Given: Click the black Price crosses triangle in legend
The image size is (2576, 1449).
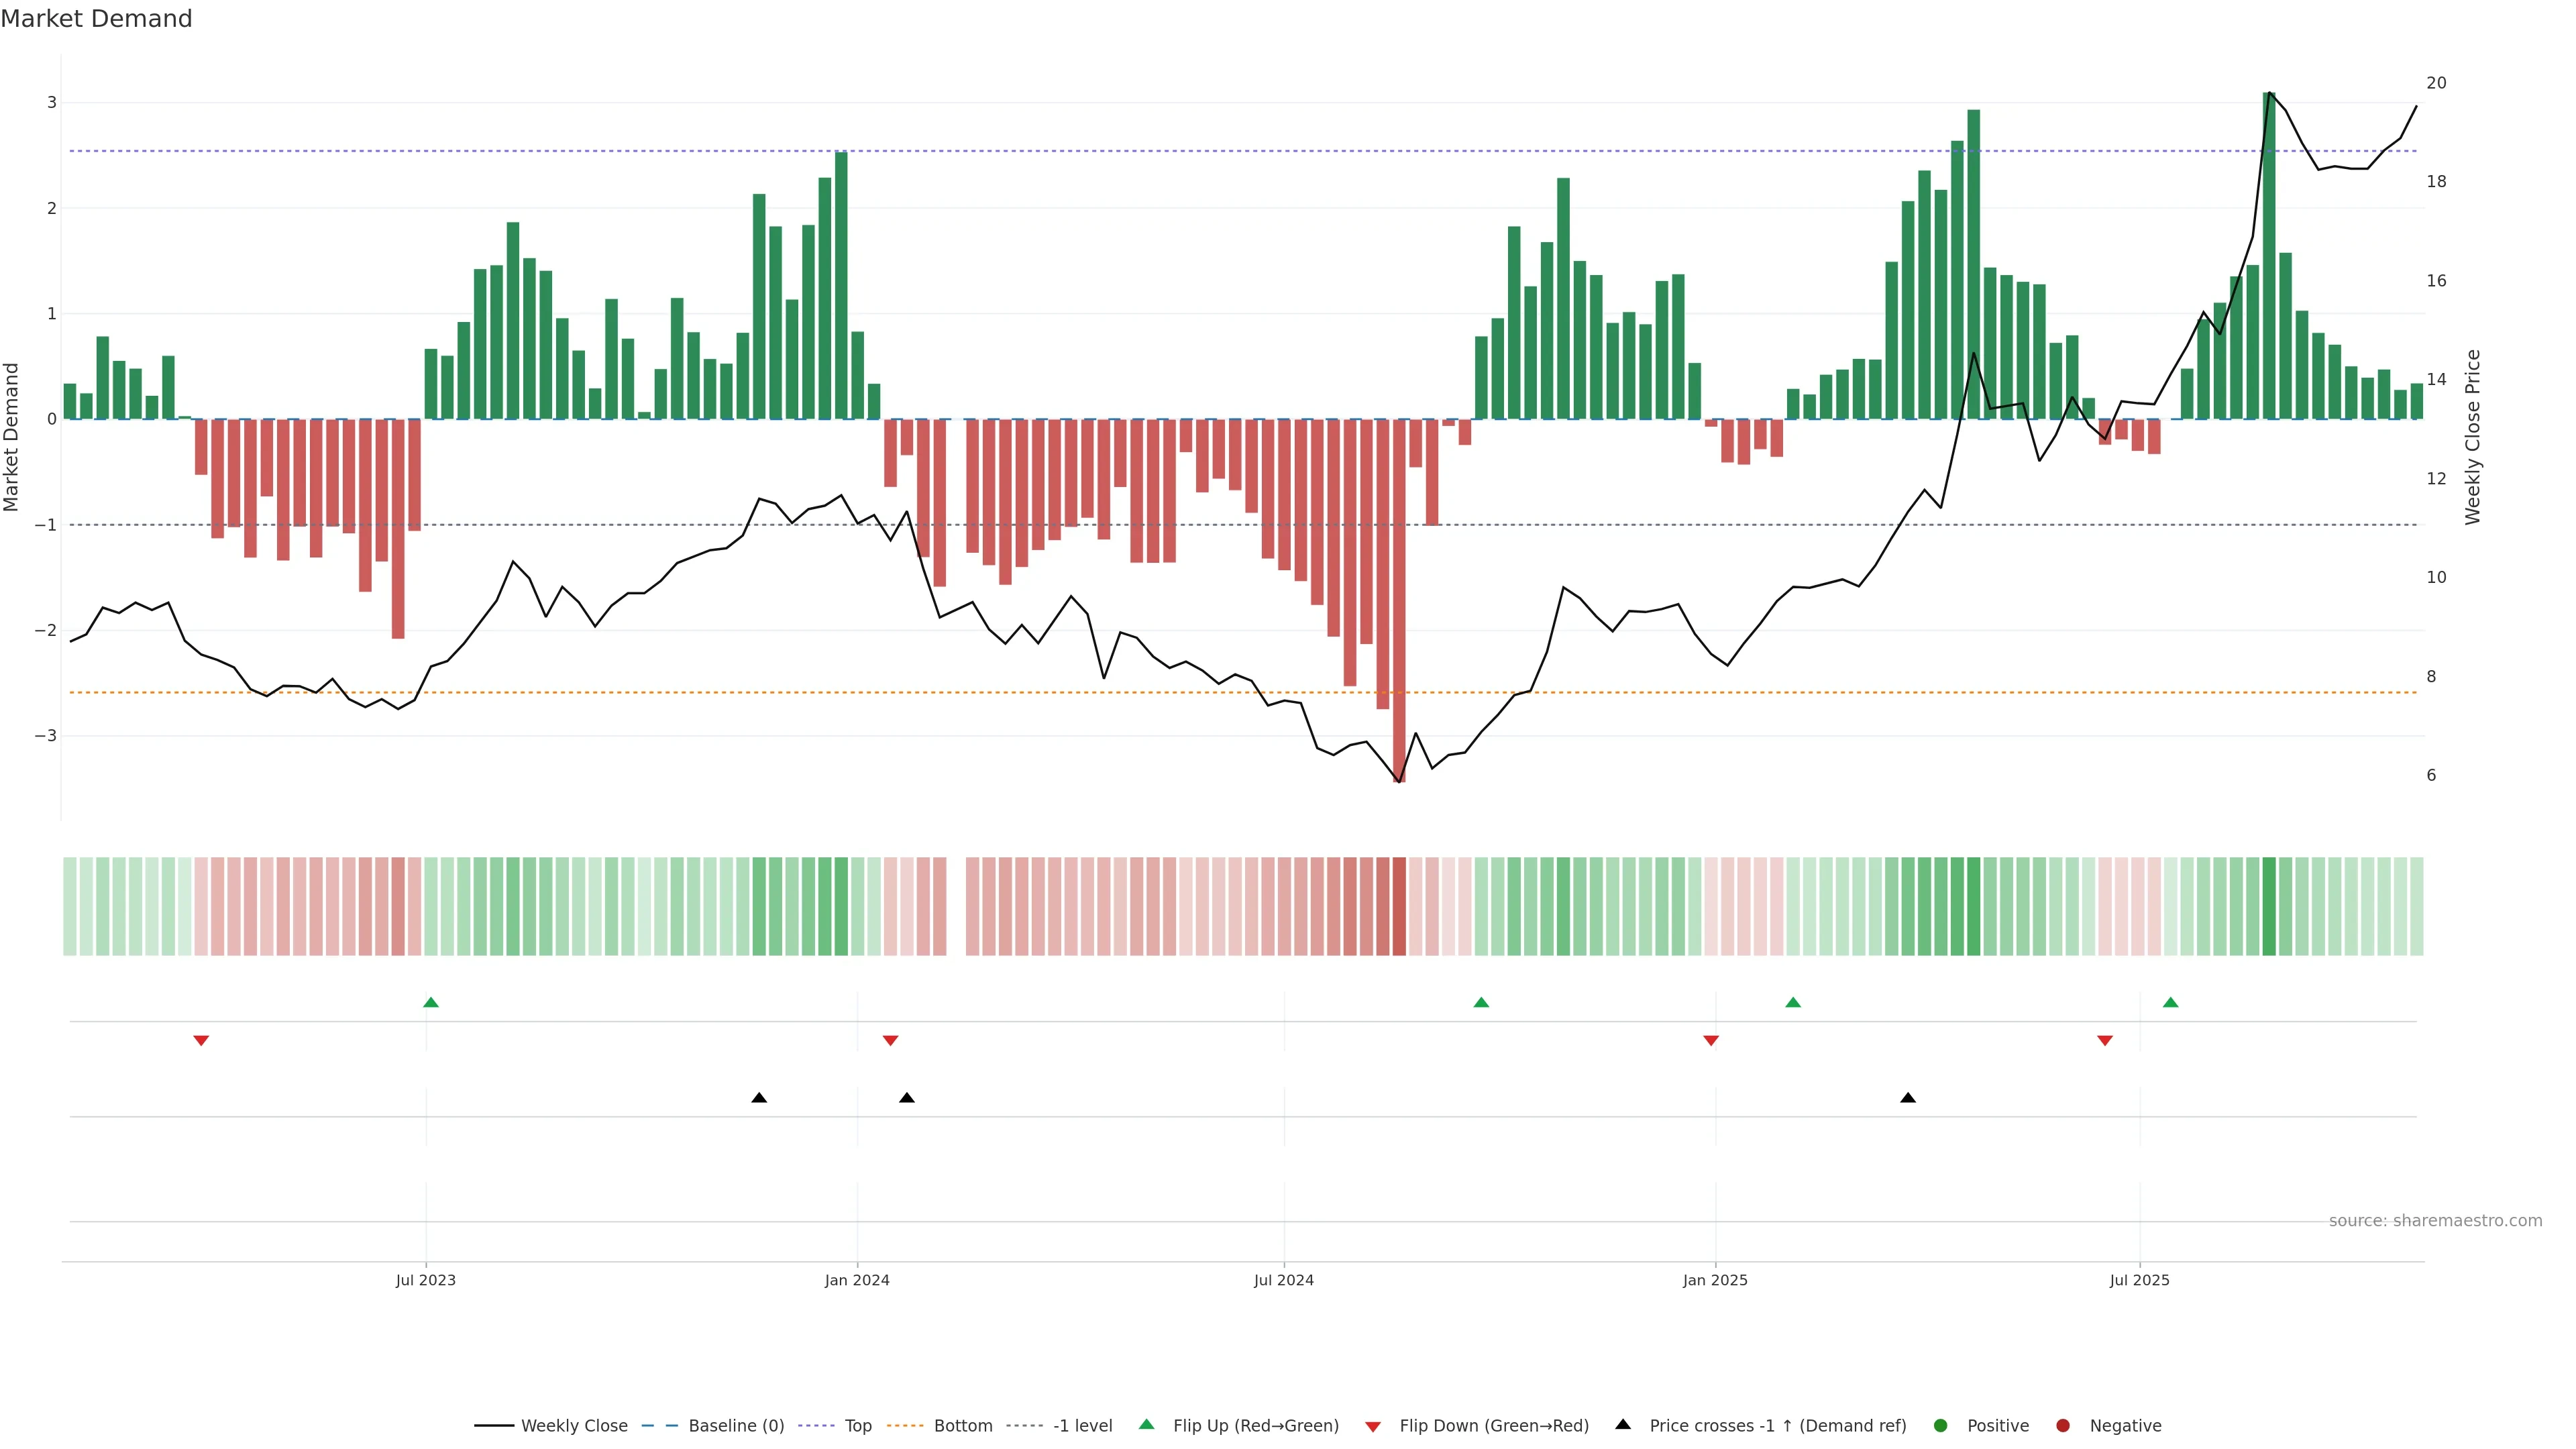Looking at the screenshot, I should click(x=1622, y=1424).
